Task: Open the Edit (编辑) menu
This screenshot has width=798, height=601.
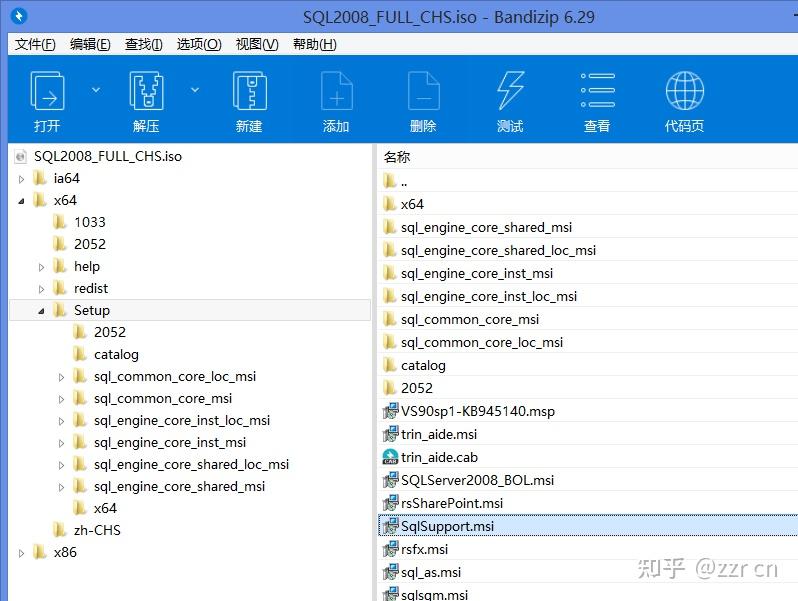Action: point(90,44)
